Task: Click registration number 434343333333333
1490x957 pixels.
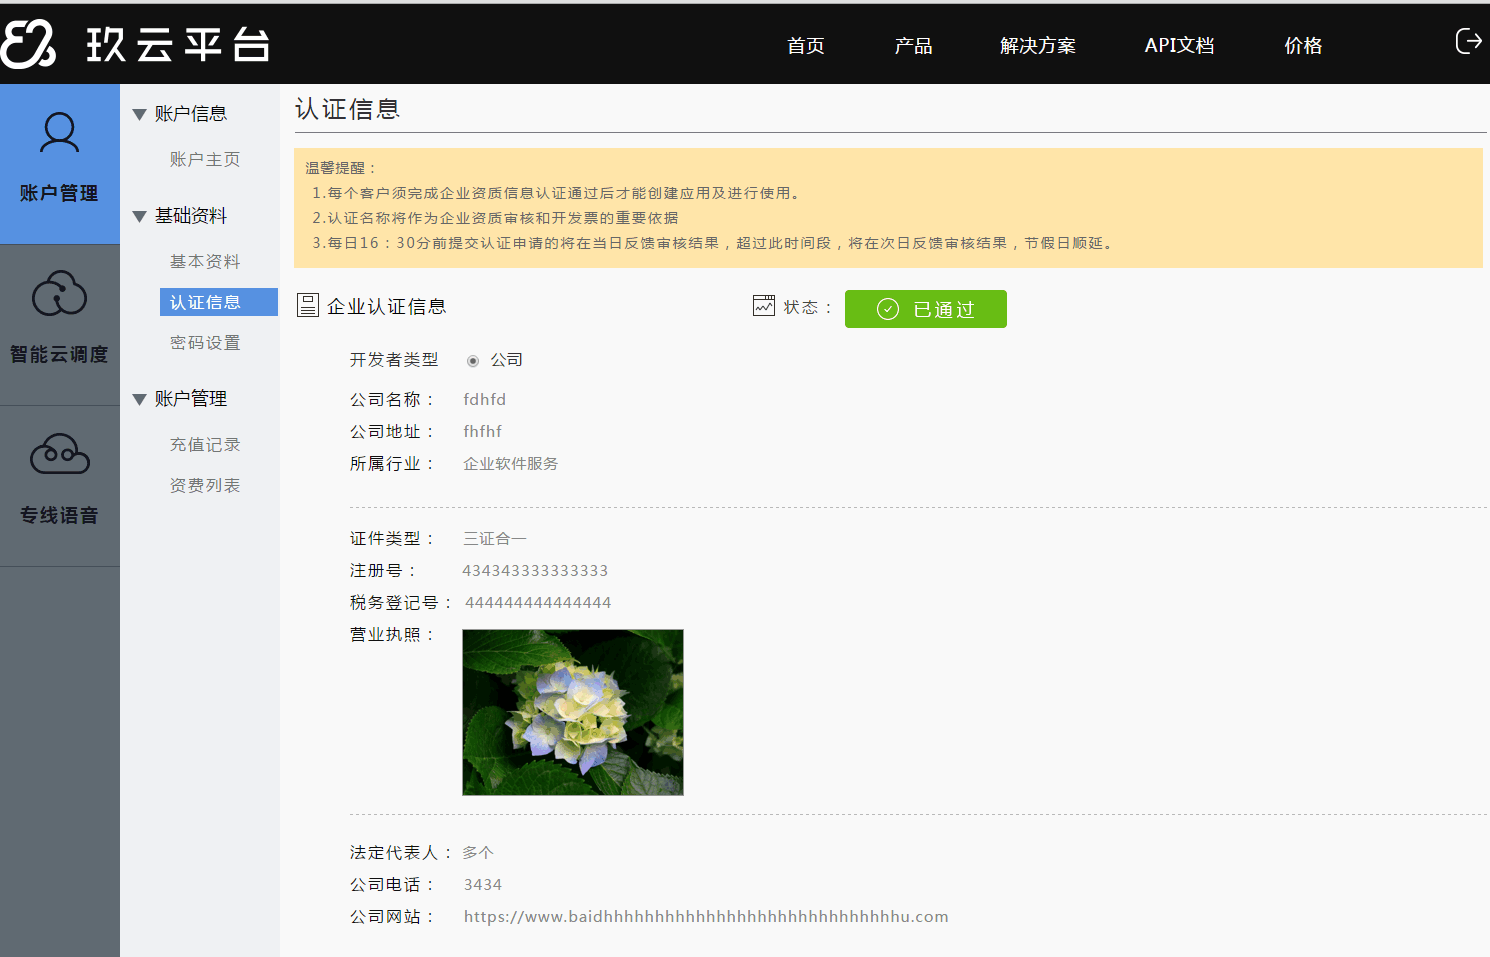Action: (535, 570)
